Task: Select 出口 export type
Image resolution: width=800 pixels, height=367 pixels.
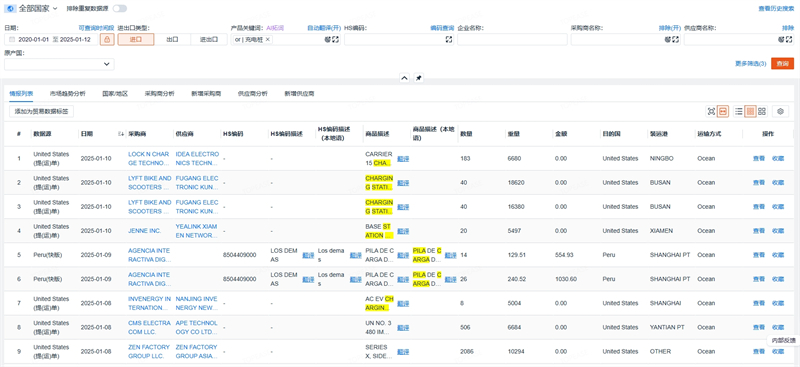Action: coord(172,39)
